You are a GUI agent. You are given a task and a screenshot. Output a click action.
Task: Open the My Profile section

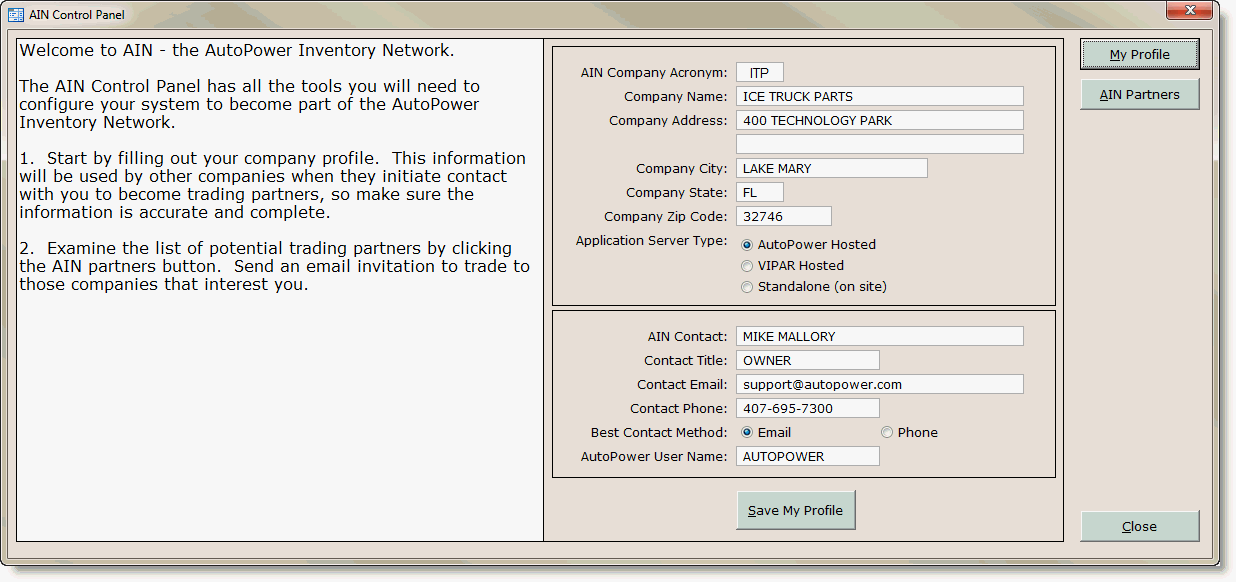point(1140,55)
